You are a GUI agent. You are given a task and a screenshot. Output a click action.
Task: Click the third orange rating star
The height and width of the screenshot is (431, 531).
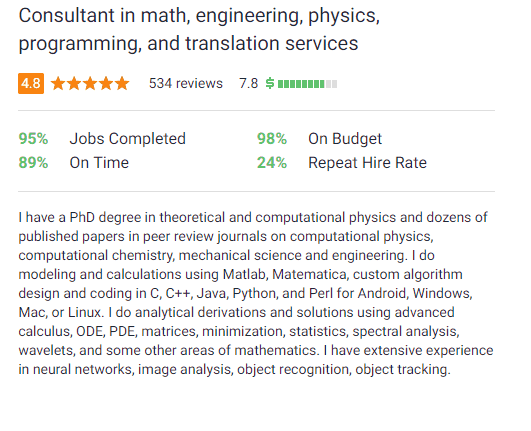pyautogui.click(x=90, y=83)
